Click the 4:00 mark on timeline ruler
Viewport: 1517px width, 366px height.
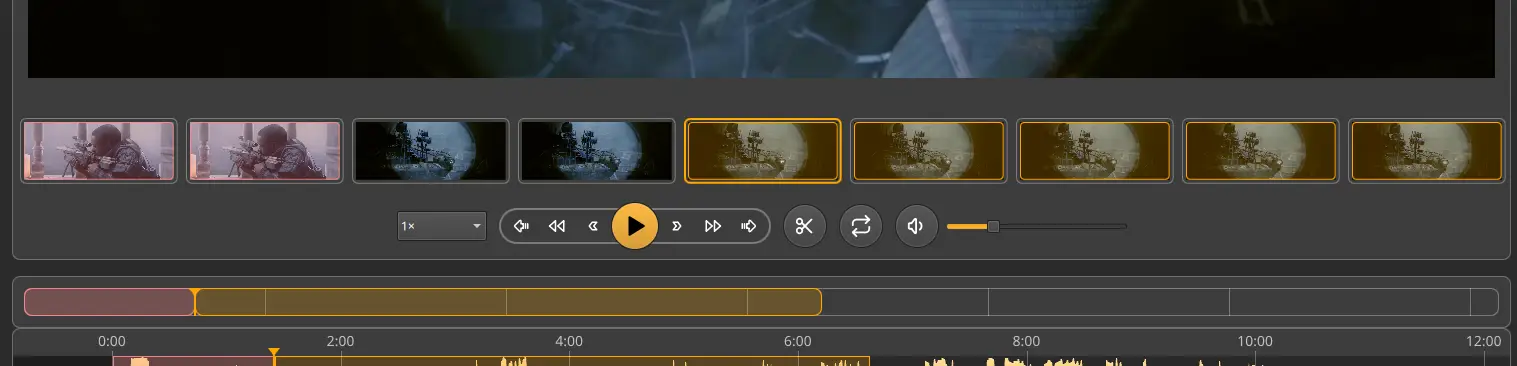tap(569, 341)
